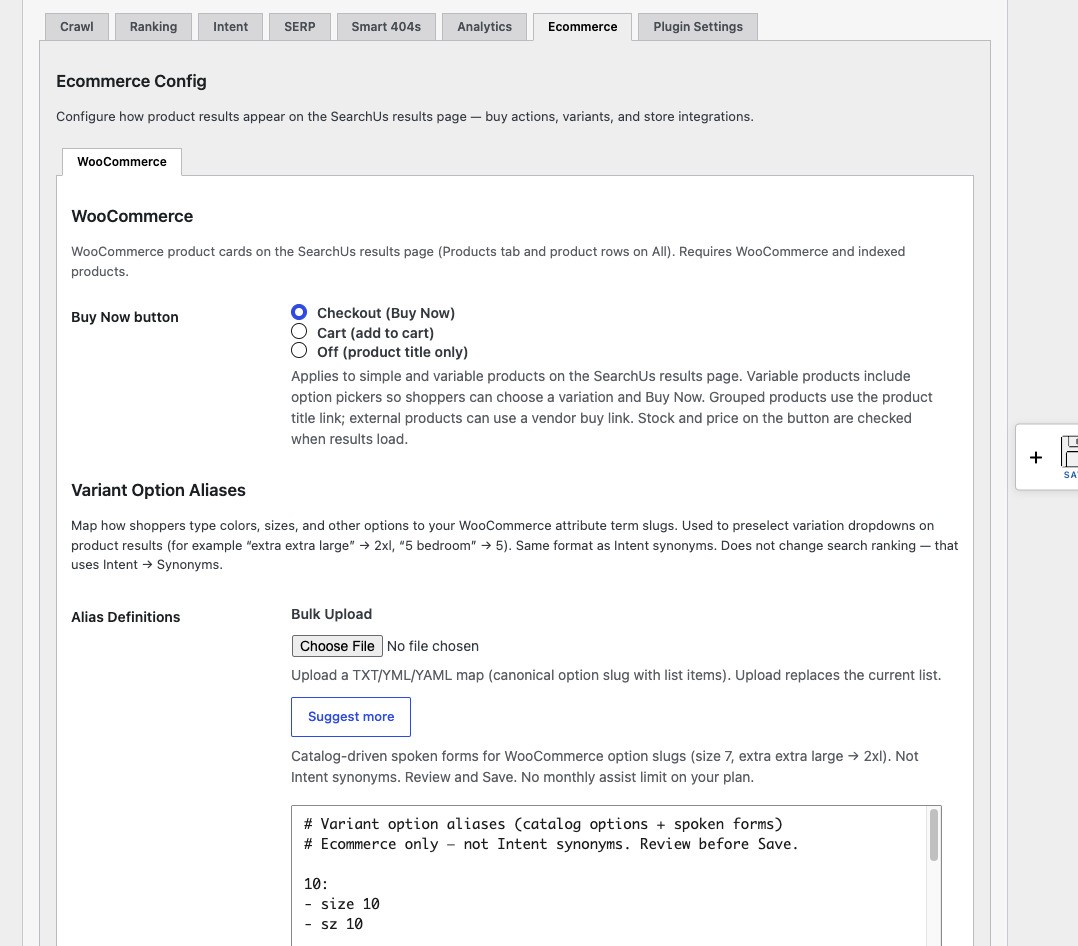Select Checkout (Buy Now) radio option
The image size is (1078, 946).
point(299,312)
